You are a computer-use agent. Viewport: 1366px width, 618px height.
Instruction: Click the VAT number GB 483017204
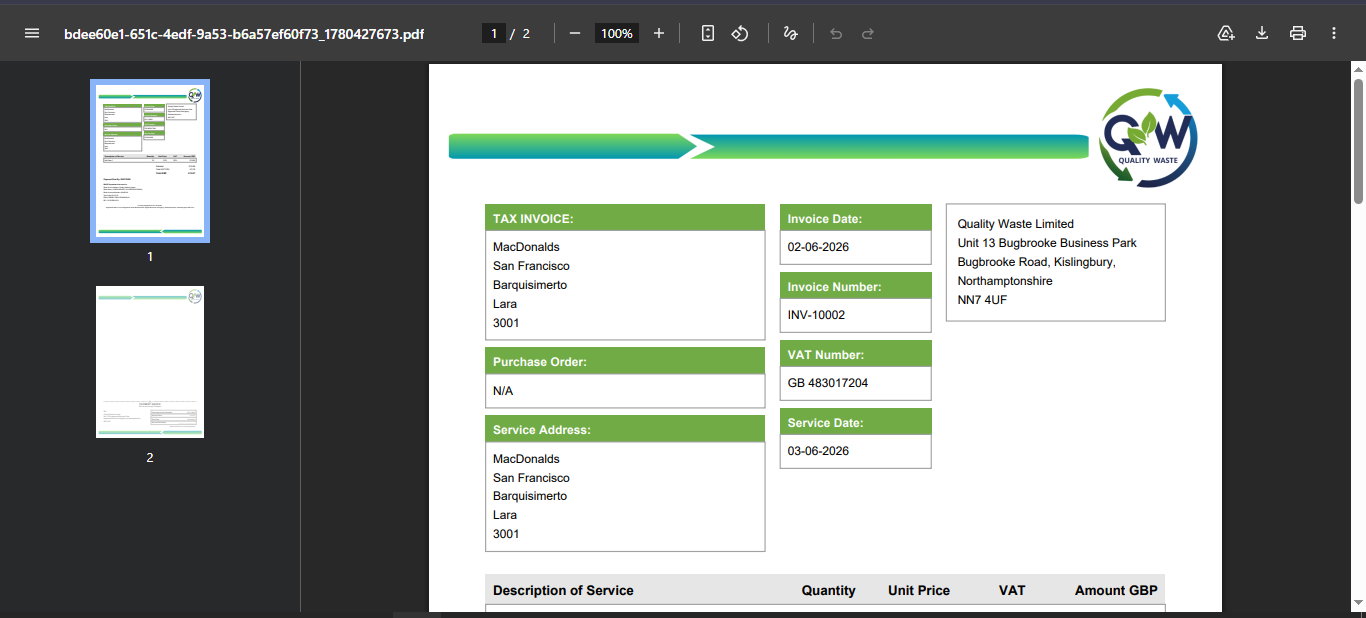pyautogui.click(x=828, y=383)
